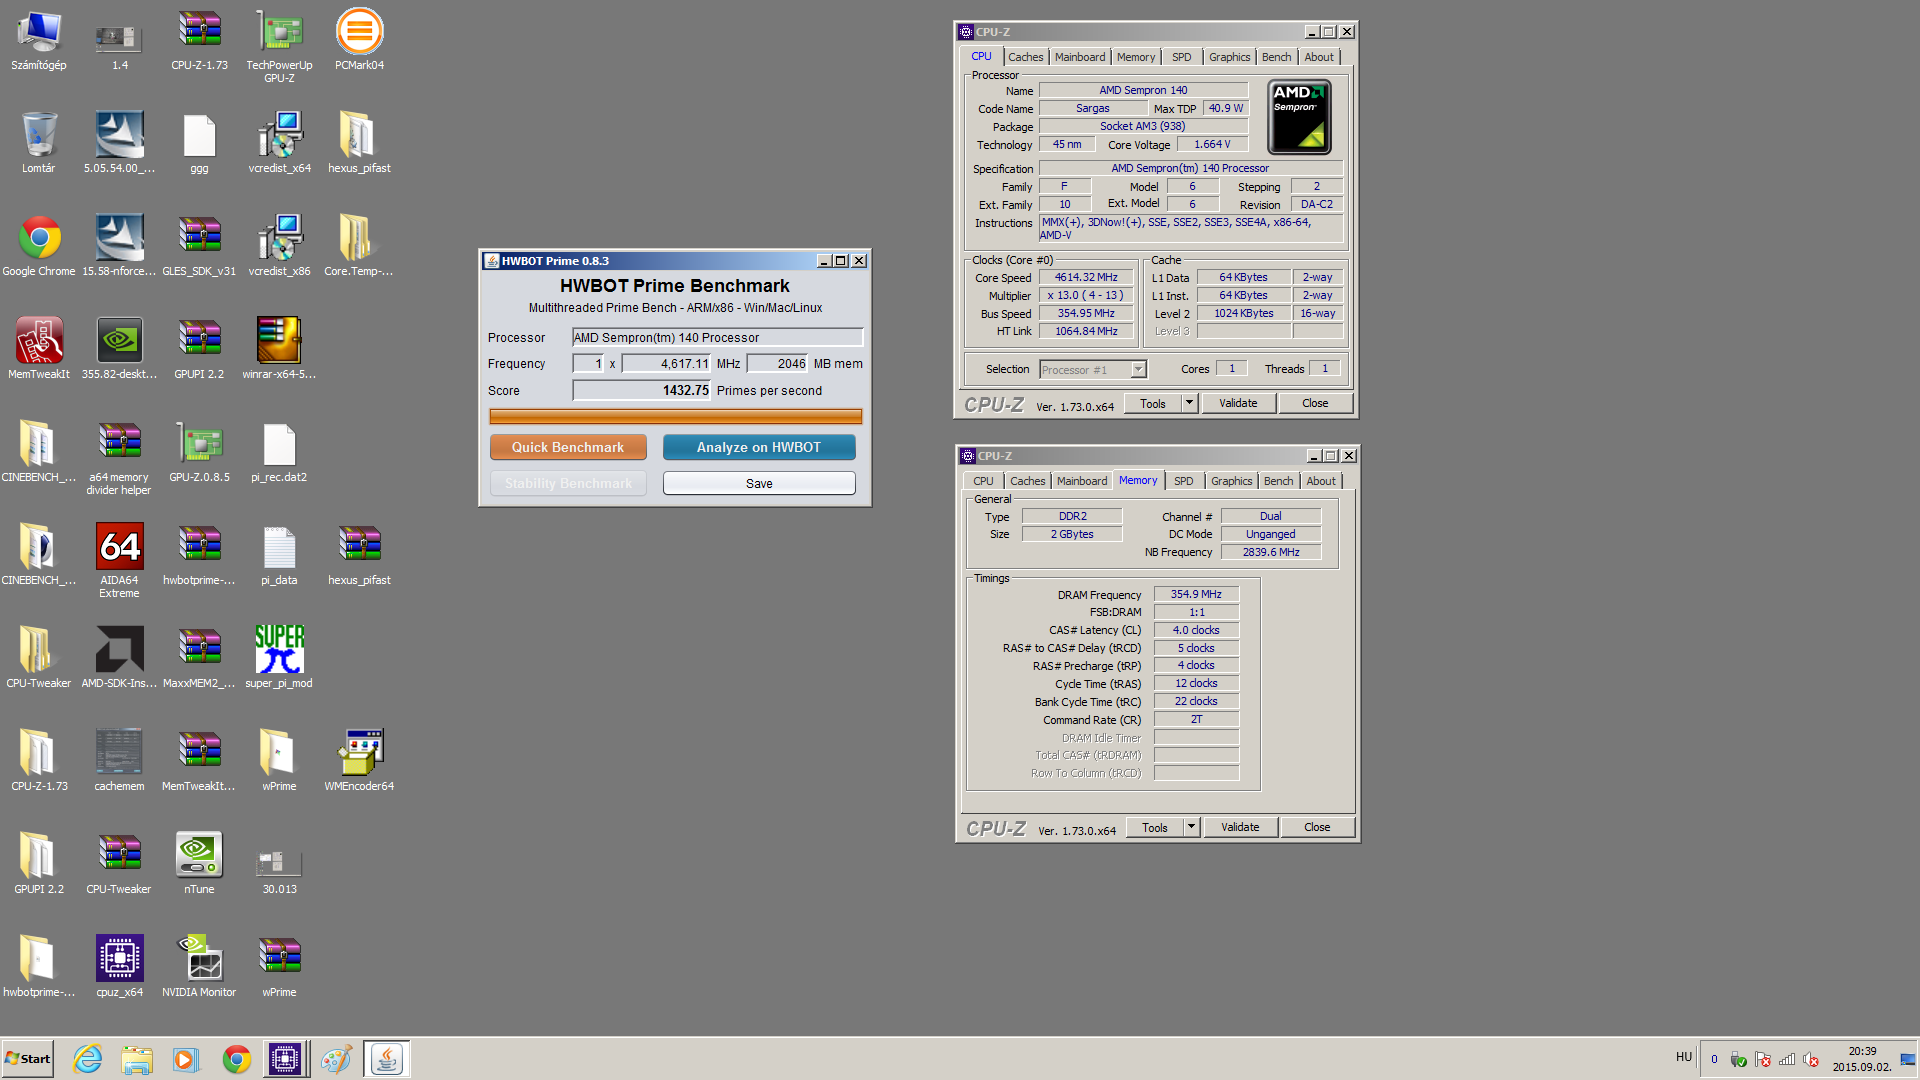Open About tab in top CPU-Z
This screenshot has height=1080, width=1920.
click(1319, 57)
